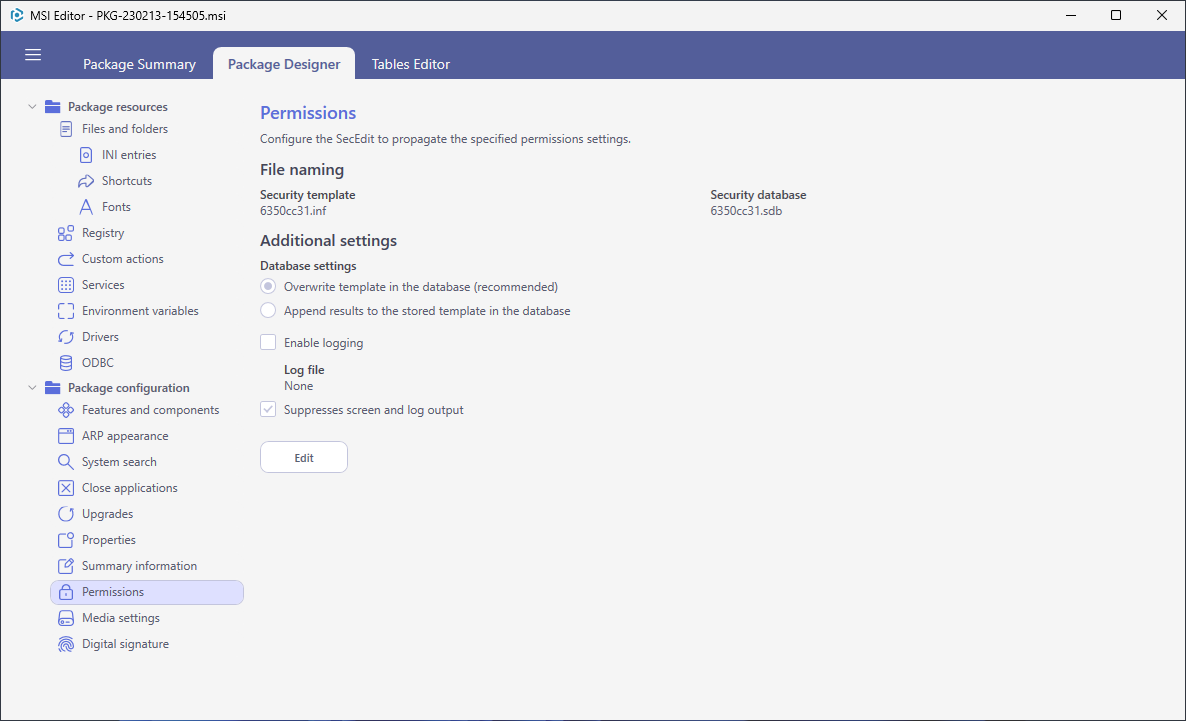Open Features and components section
Screen dimensions: 1186x721
151,410
